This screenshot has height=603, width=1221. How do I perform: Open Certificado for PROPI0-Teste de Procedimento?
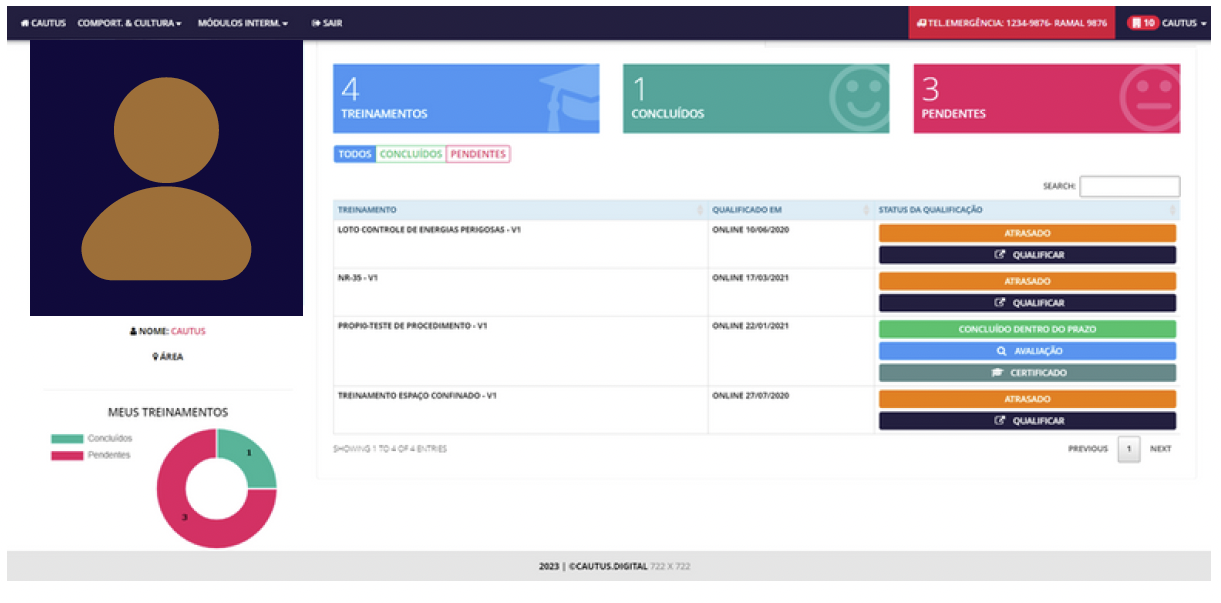pos(1027,373)
